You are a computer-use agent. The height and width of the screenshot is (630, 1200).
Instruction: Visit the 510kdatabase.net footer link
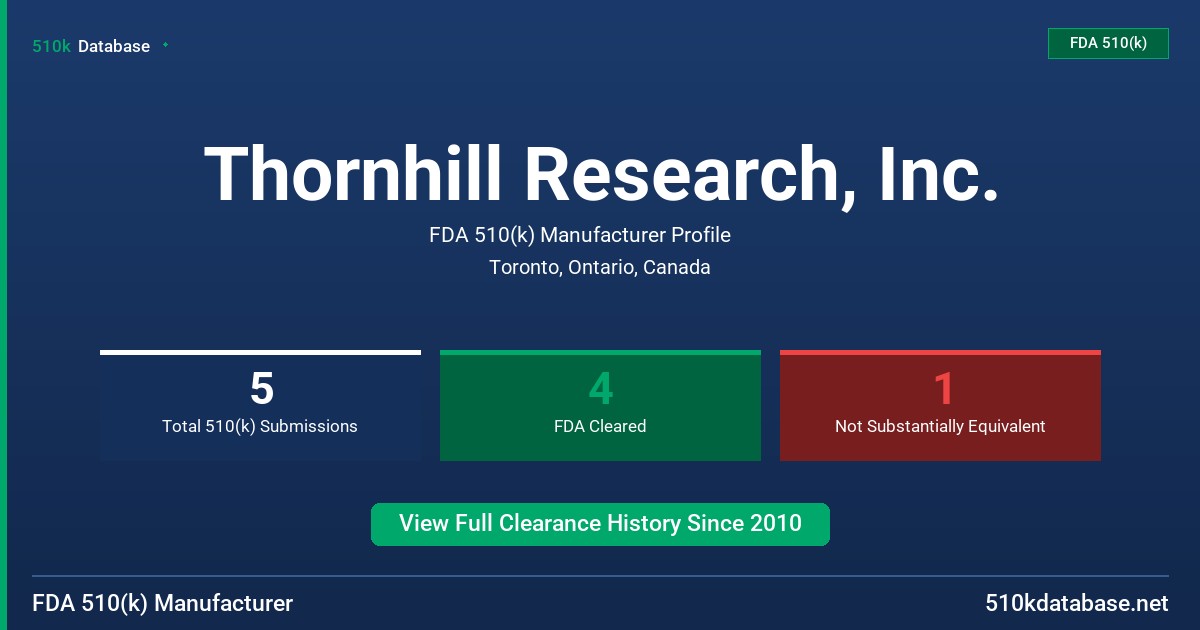pyautogui.click(x=1076, y=603)
